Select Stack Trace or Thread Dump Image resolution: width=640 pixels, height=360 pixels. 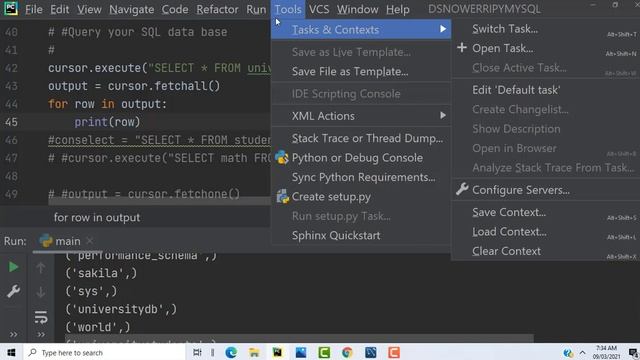pos(361,138)
